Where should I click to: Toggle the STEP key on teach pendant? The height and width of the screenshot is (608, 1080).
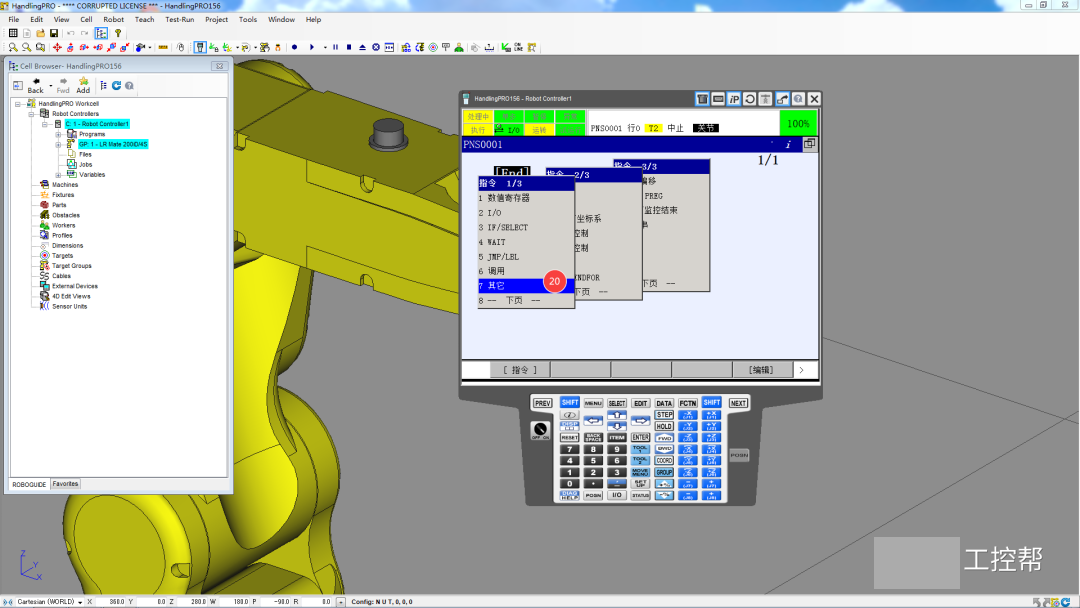pos(664,415)
